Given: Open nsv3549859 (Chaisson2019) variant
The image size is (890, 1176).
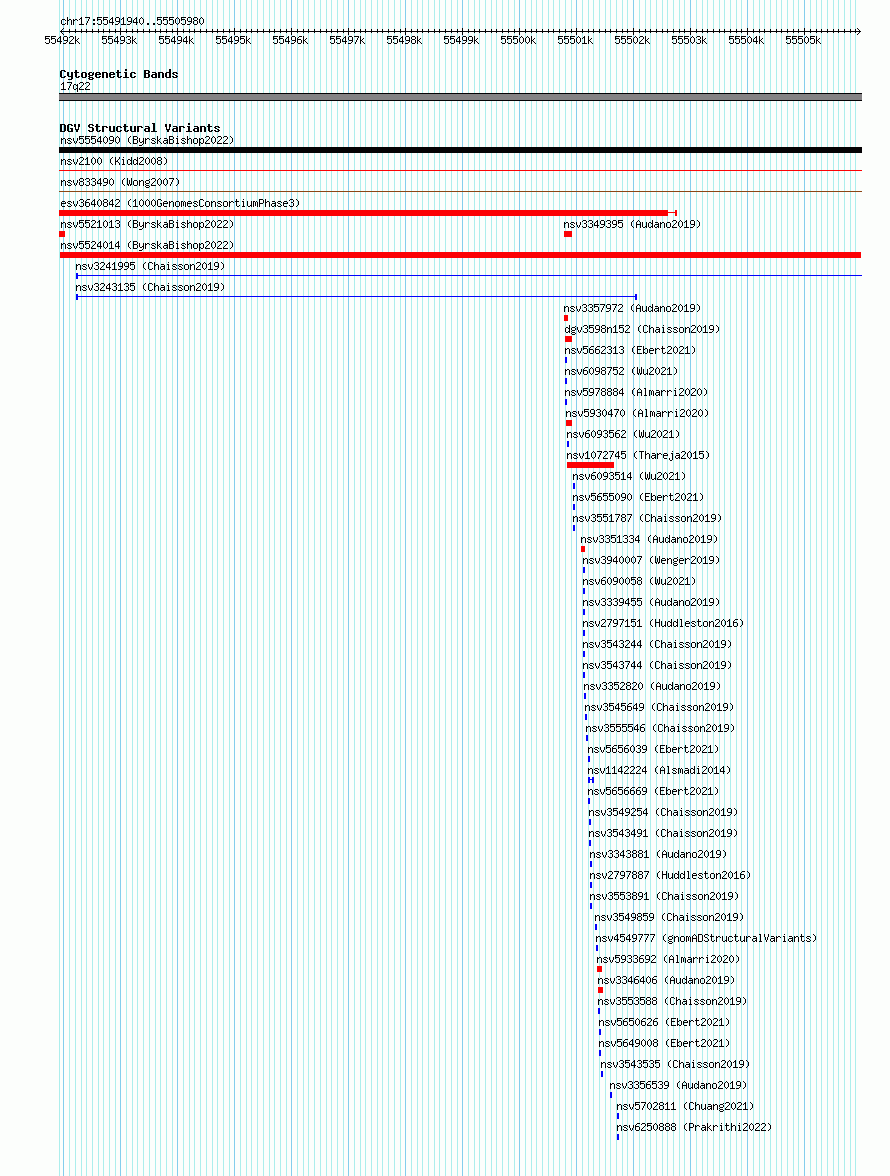Looking at the screenshot, I should point(669,917).
